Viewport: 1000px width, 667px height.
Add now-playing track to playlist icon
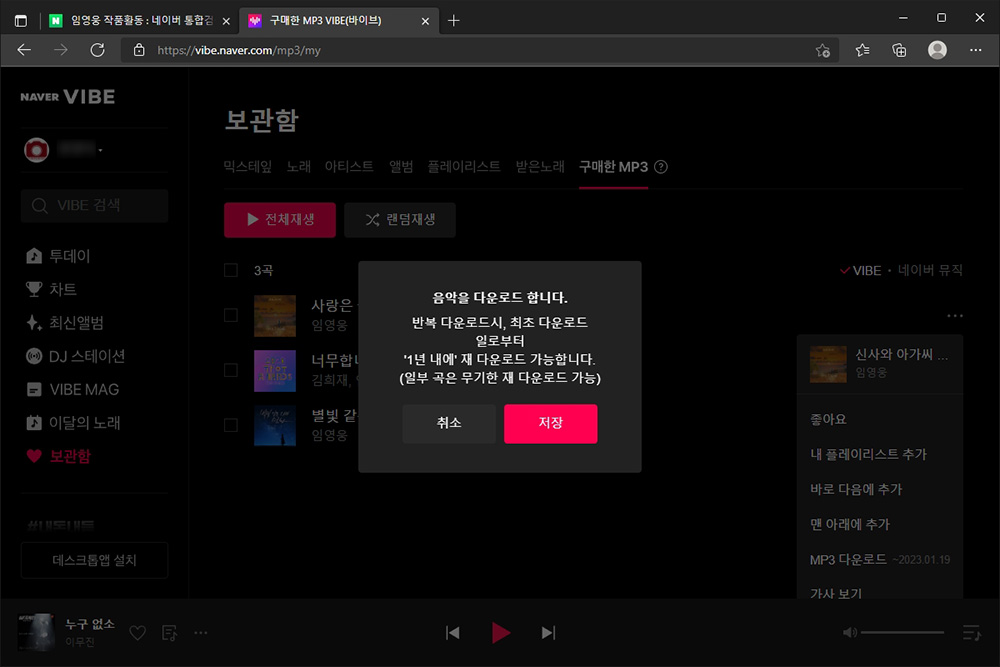coord(170,633)
